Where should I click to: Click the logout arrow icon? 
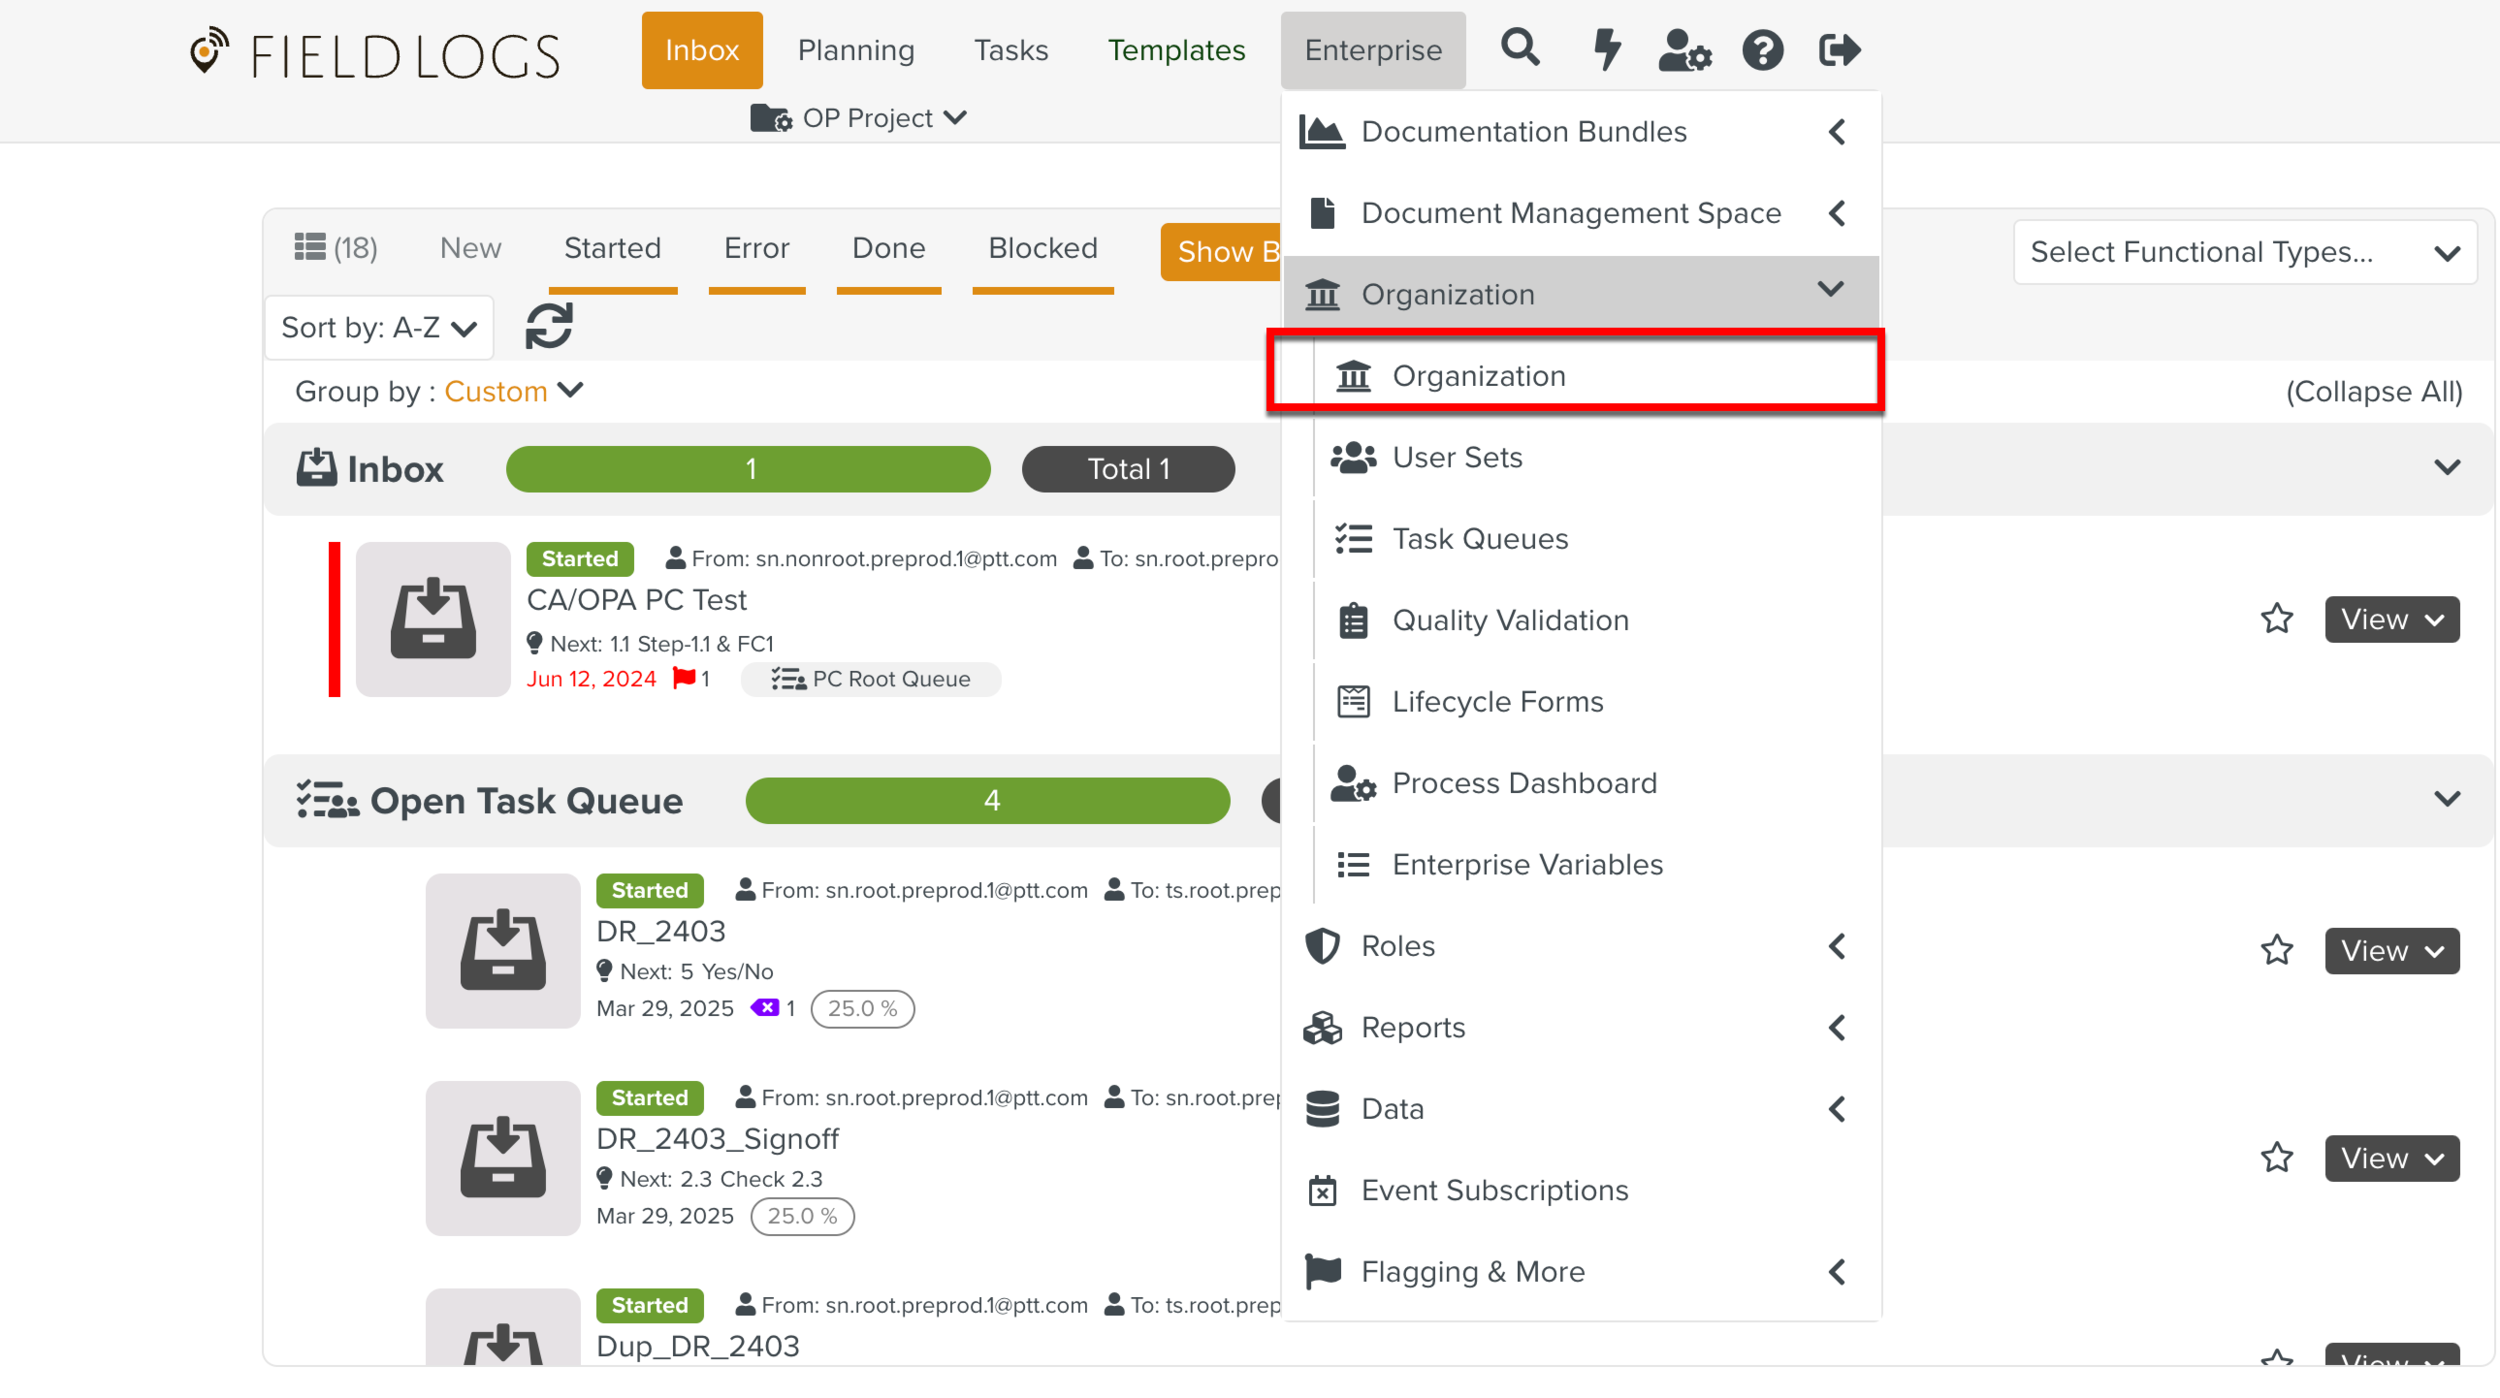[1838, 49]
